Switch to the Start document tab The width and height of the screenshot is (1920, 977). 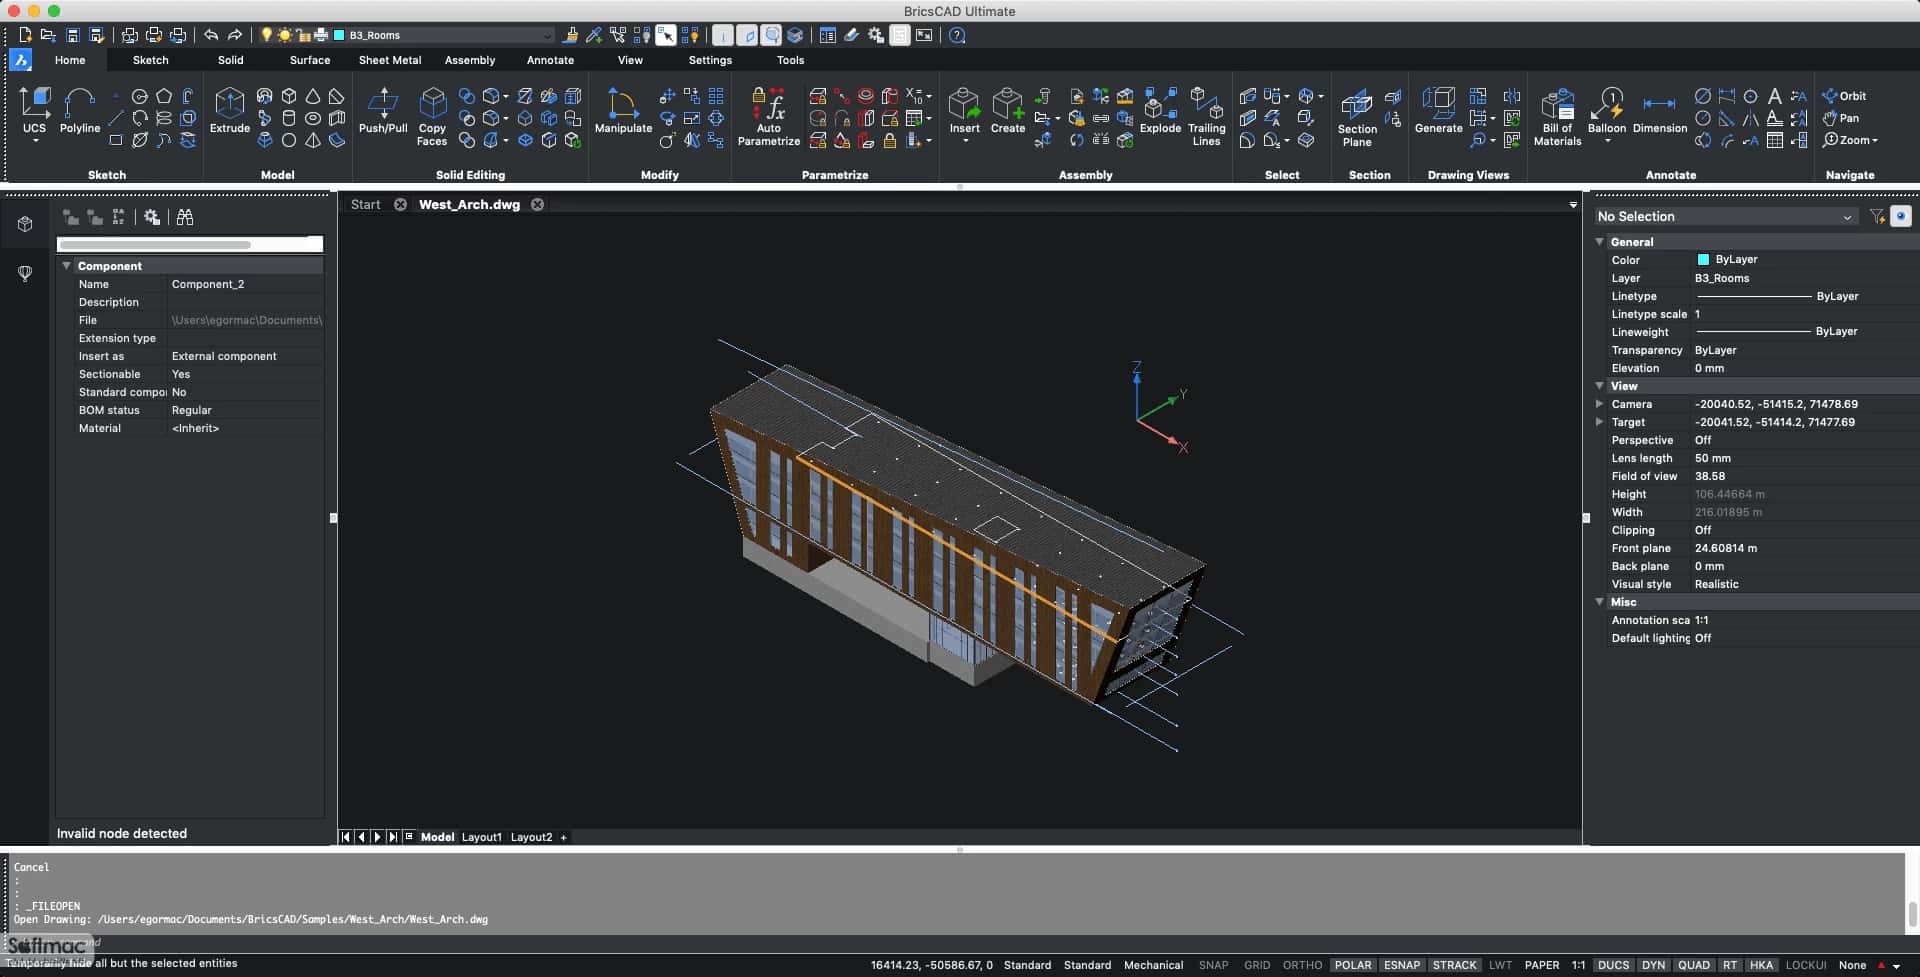point(365,204)
